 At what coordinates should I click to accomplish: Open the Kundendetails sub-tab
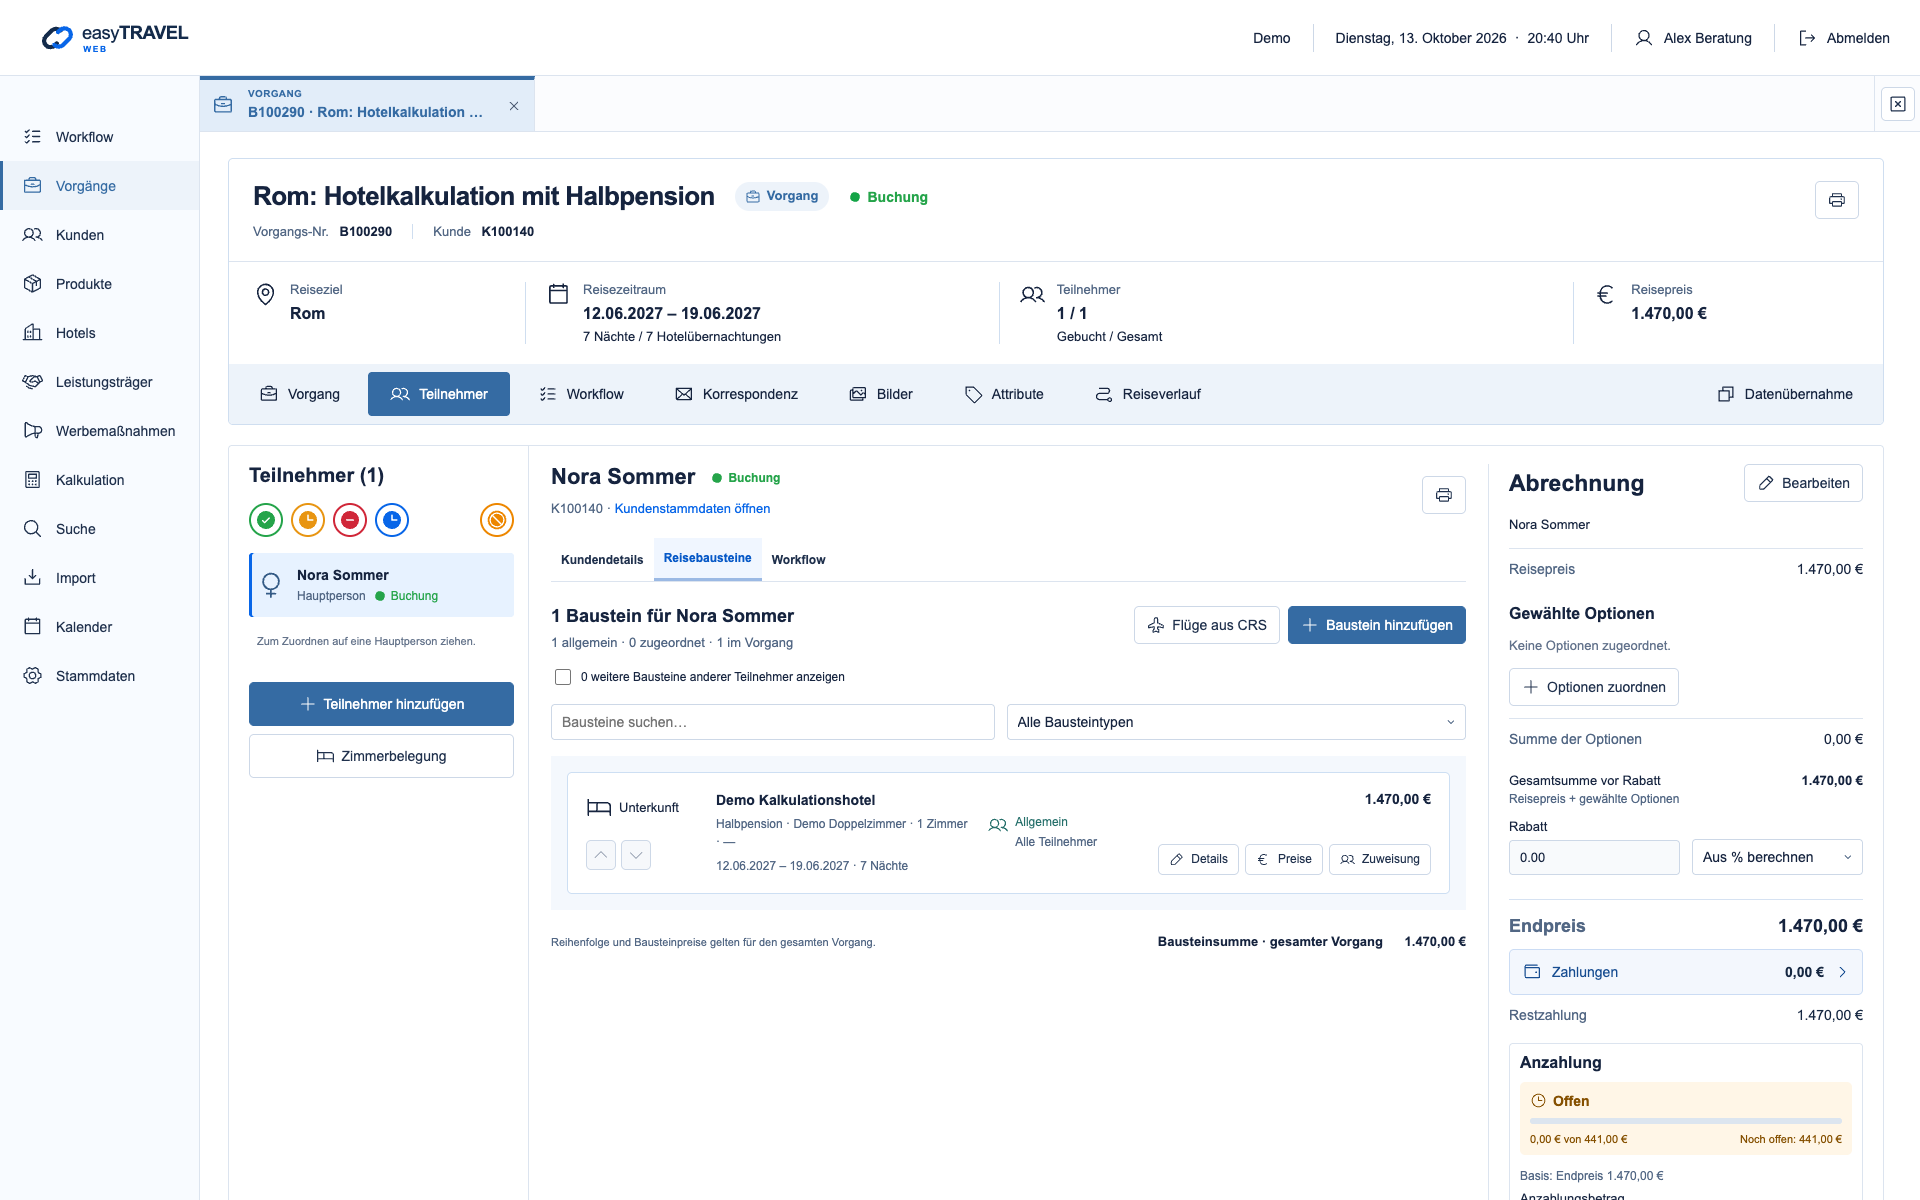point(602,560)
